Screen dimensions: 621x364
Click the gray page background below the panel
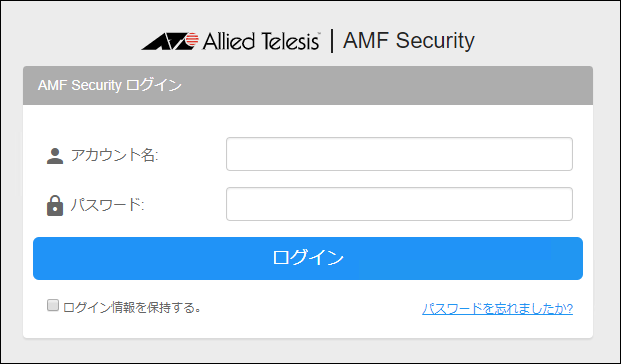(x=309, y=351)
